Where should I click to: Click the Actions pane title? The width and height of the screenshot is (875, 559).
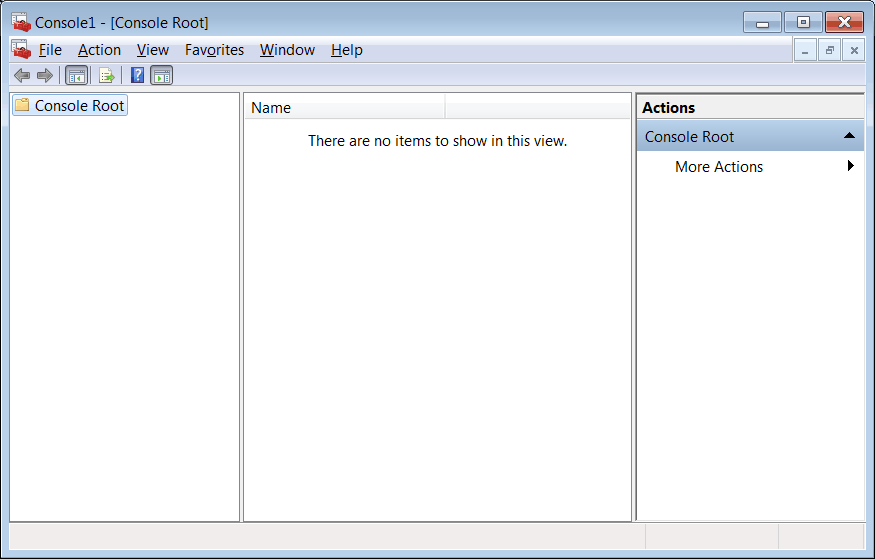point(669,108)
